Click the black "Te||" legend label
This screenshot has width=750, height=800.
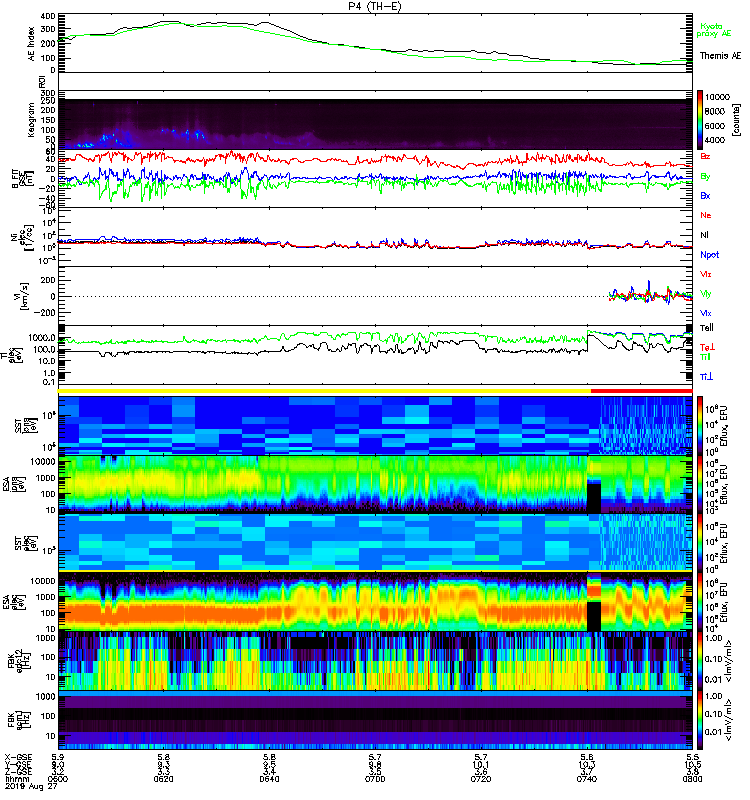pyautogui.click(x=707, y=328)
